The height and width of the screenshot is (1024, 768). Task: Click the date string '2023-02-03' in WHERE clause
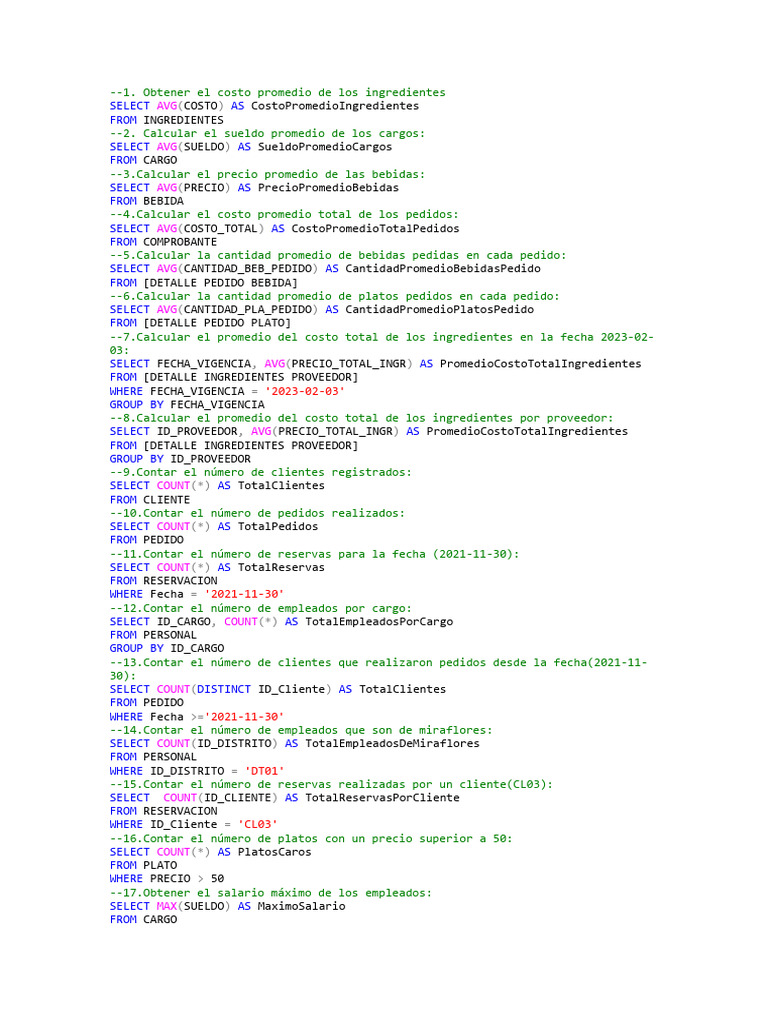tap(304, 391)
